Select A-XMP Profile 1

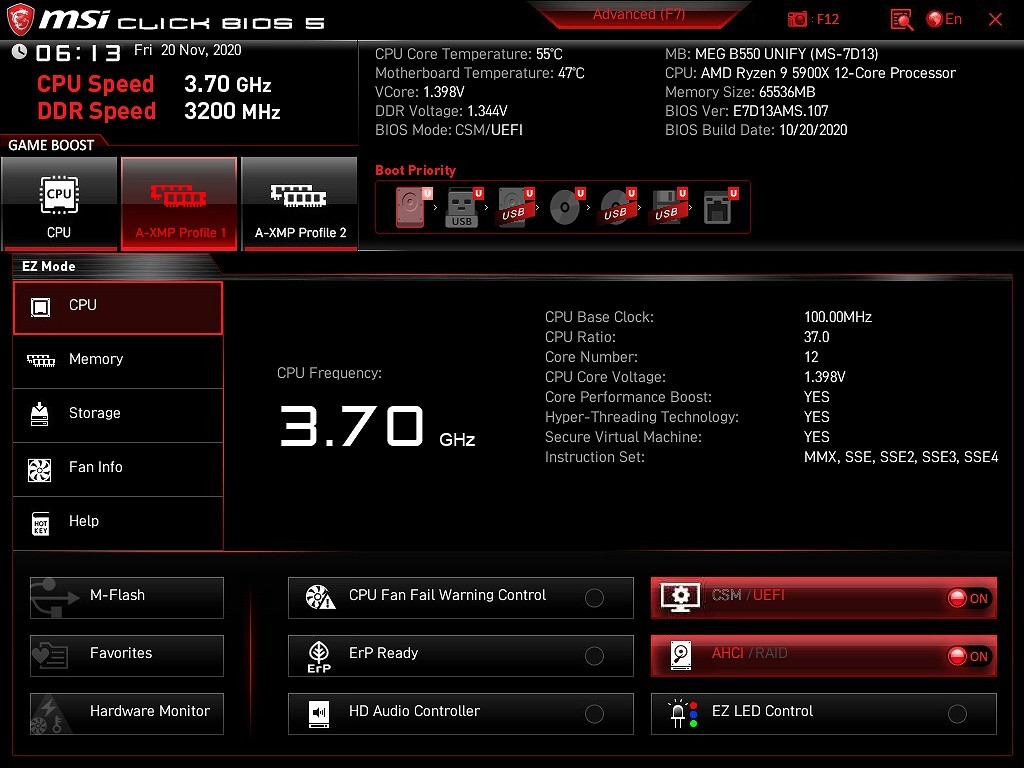(x=179, y=204)
